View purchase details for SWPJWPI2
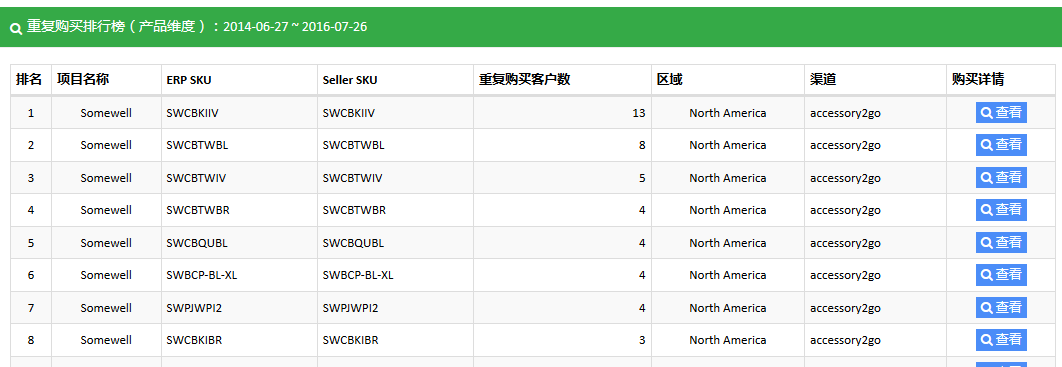The width and height of the screenshot is (1062, 367). point(1001,307)
